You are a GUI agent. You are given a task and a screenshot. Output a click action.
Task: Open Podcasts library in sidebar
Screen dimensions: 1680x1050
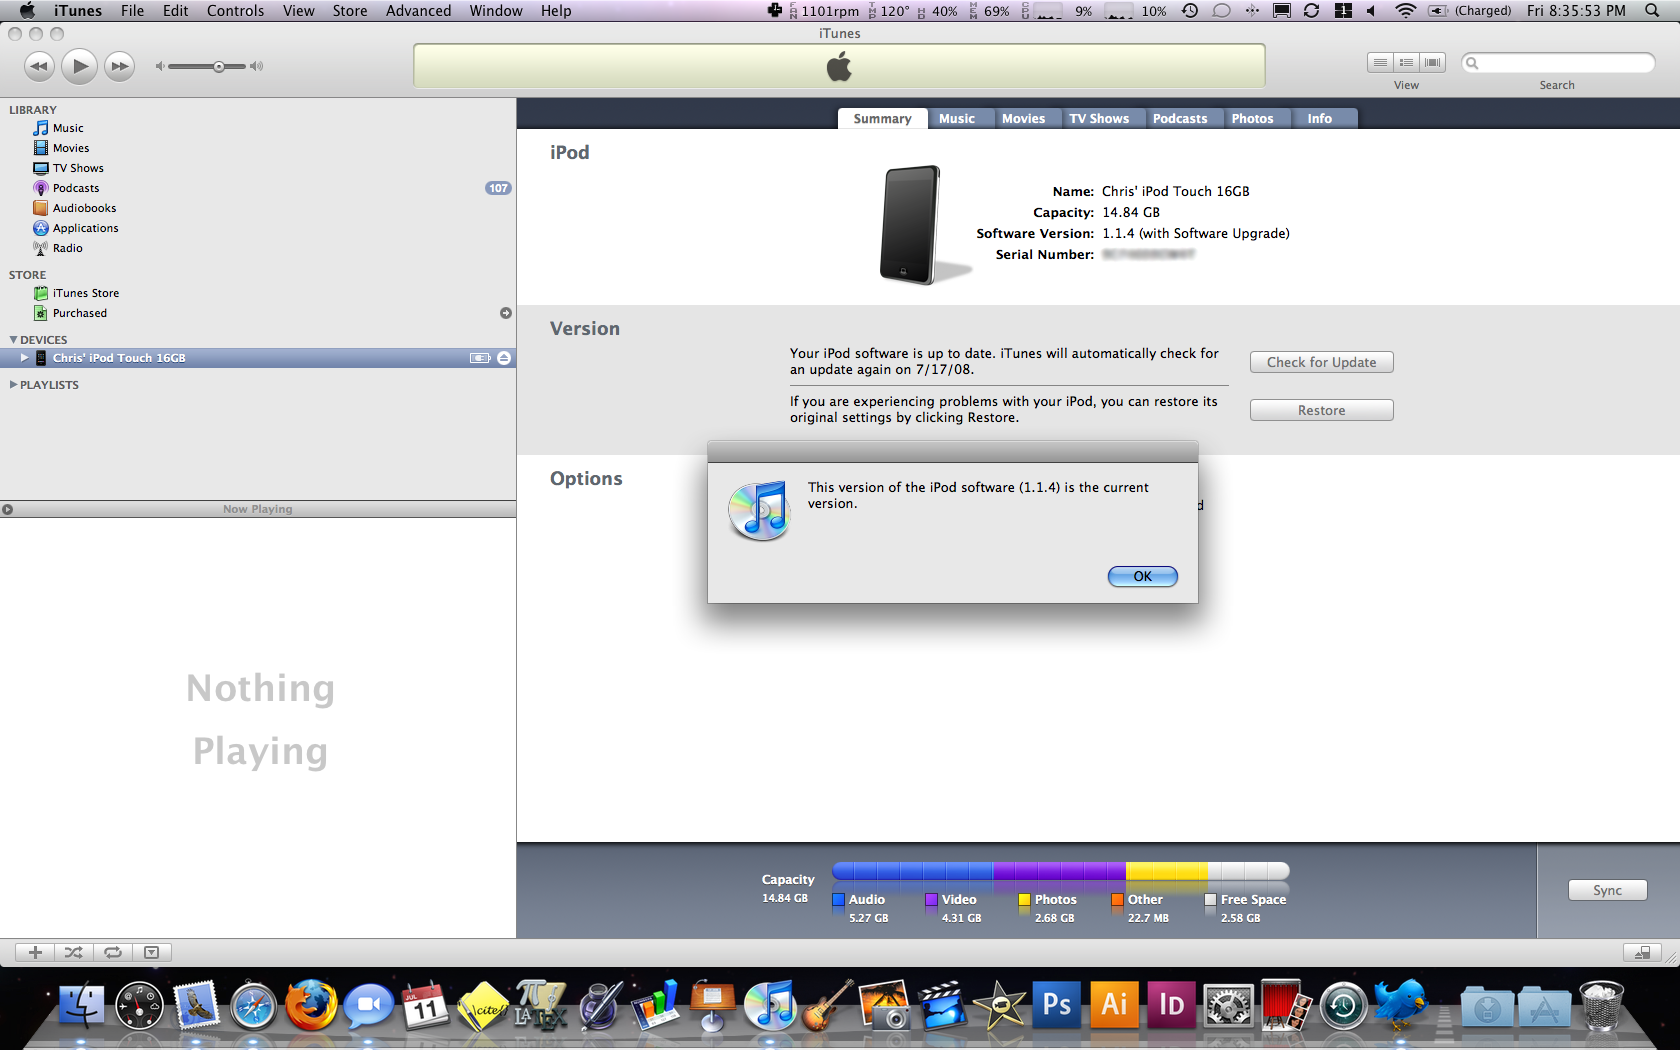(76, 188)
